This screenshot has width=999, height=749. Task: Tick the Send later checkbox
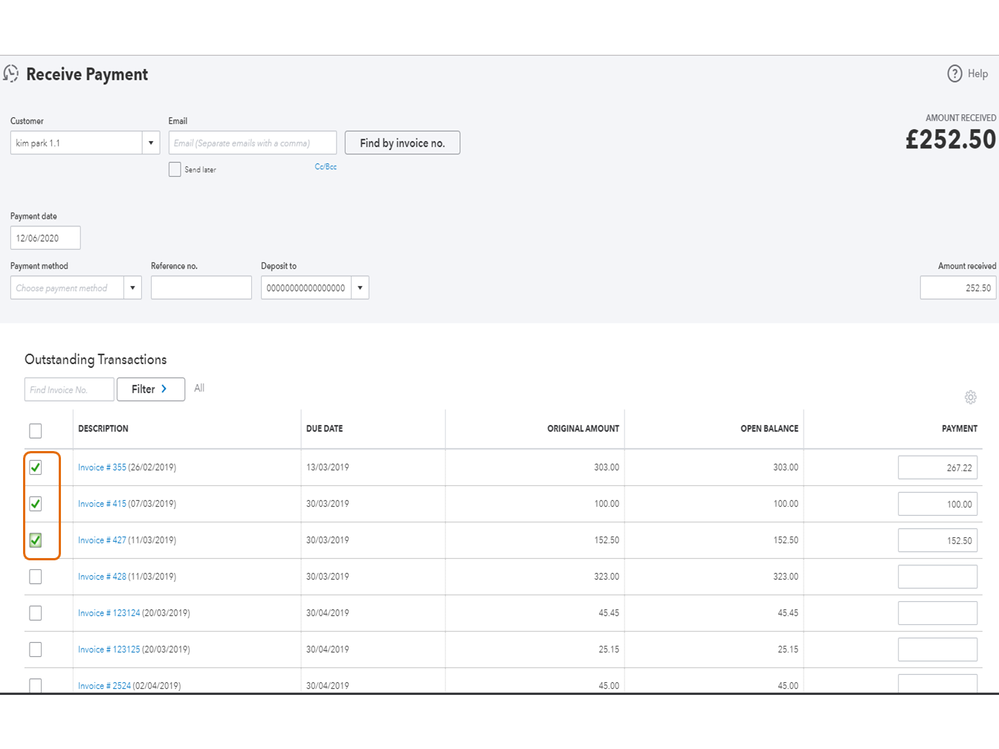[x=175, y=170]
